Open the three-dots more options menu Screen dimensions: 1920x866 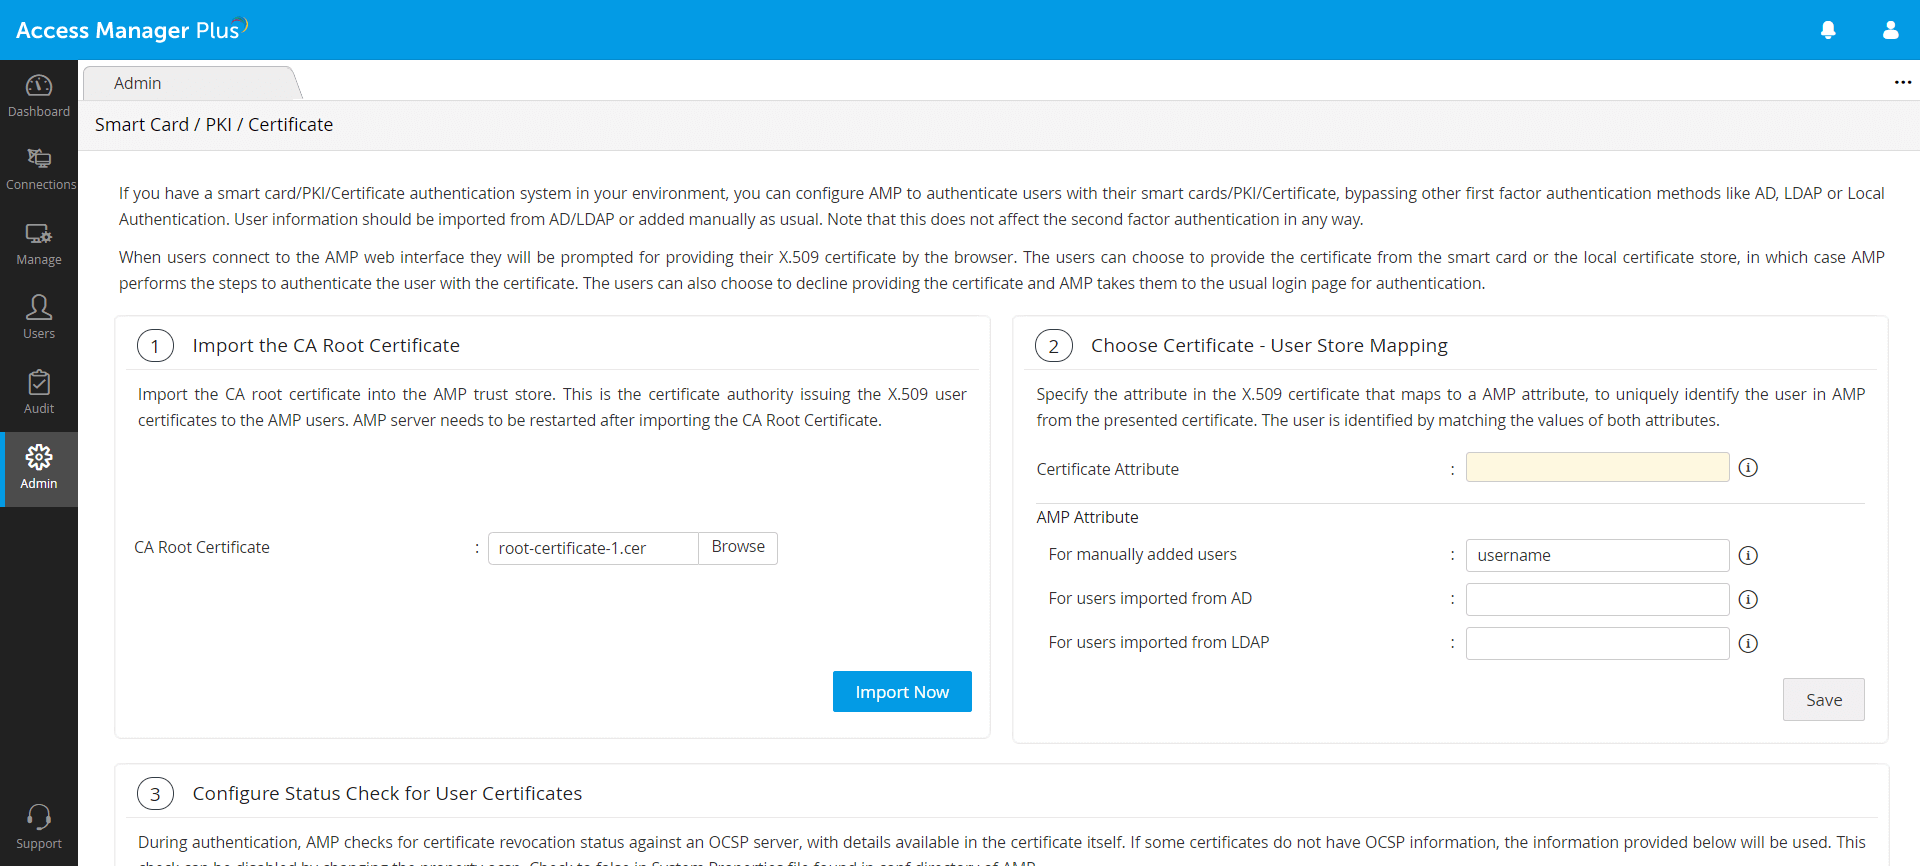tap(1902, 82)
